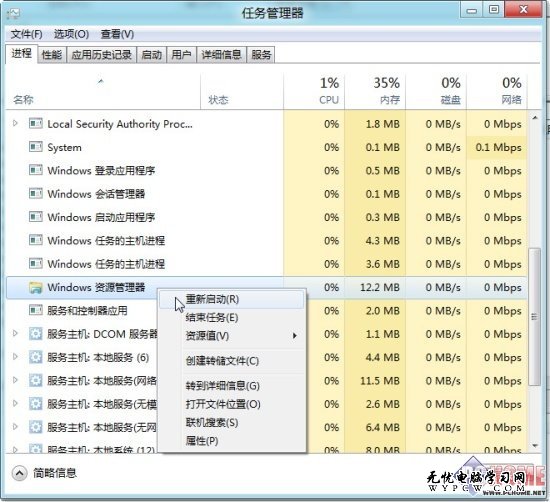Maximize the Task Manager window

494,10
